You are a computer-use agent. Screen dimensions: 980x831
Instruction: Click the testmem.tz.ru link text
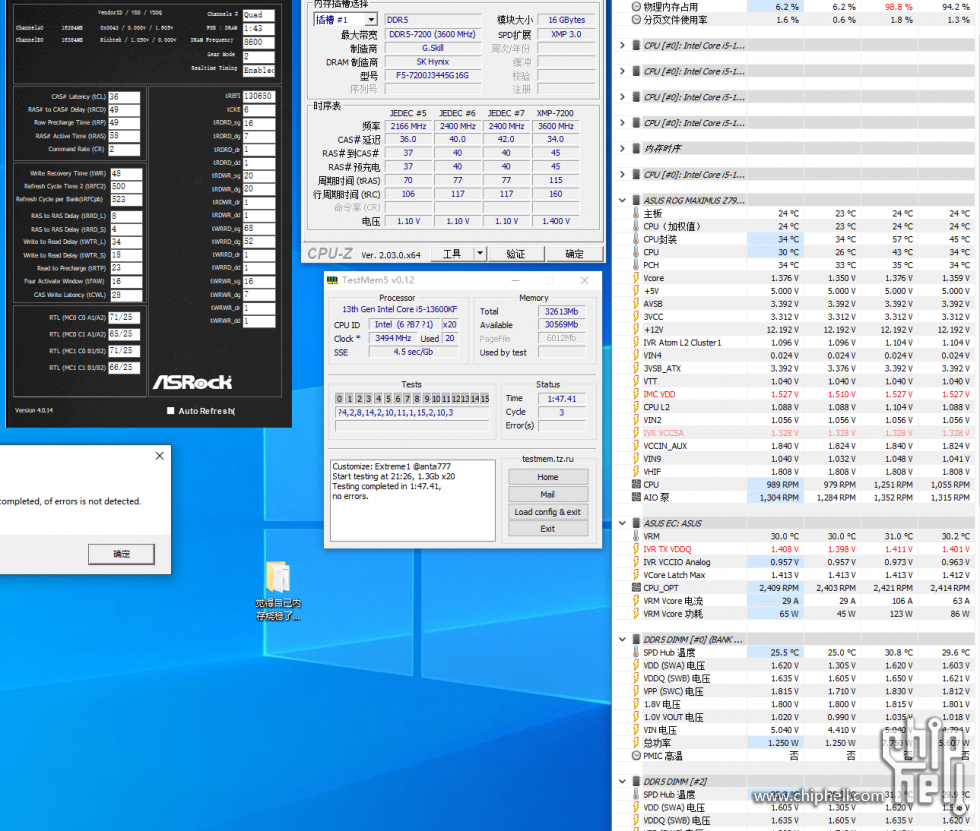[x=548, y=459]
